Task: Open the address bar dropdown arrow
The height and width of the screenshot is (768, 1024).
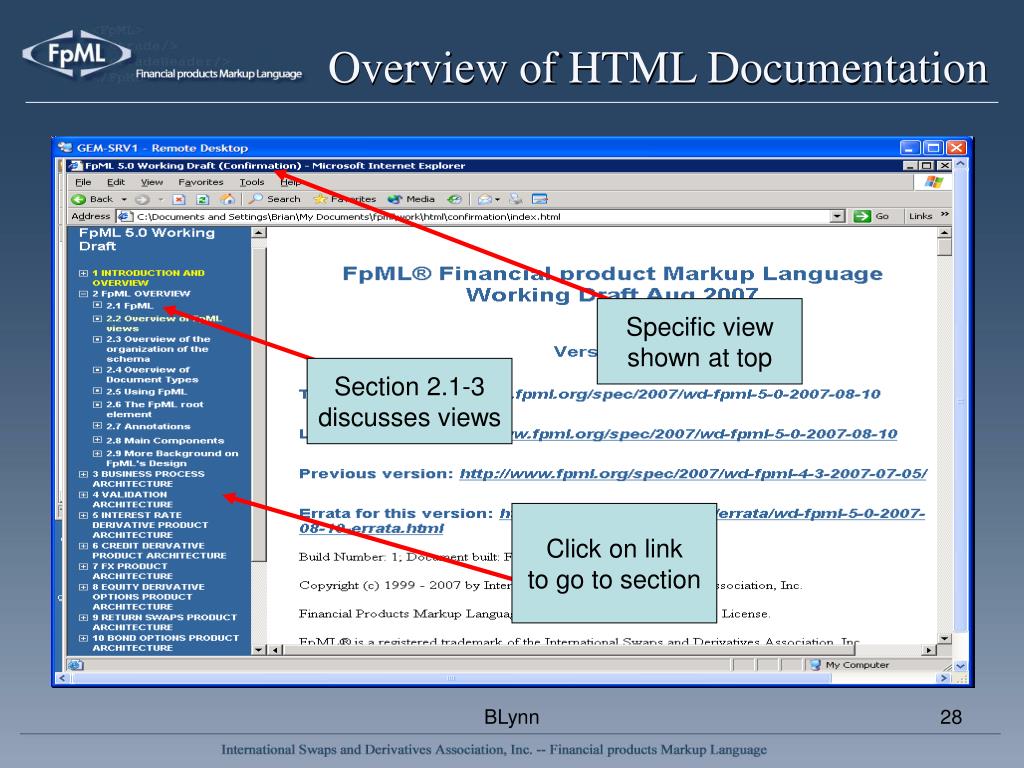Action: pos(837,216)
